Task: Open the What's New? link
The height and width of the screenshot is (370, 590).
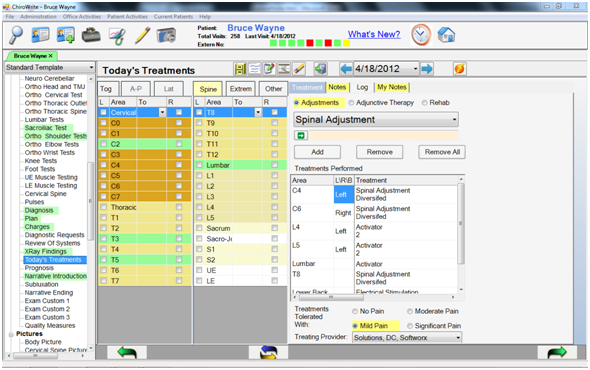Action: point(374,34)
